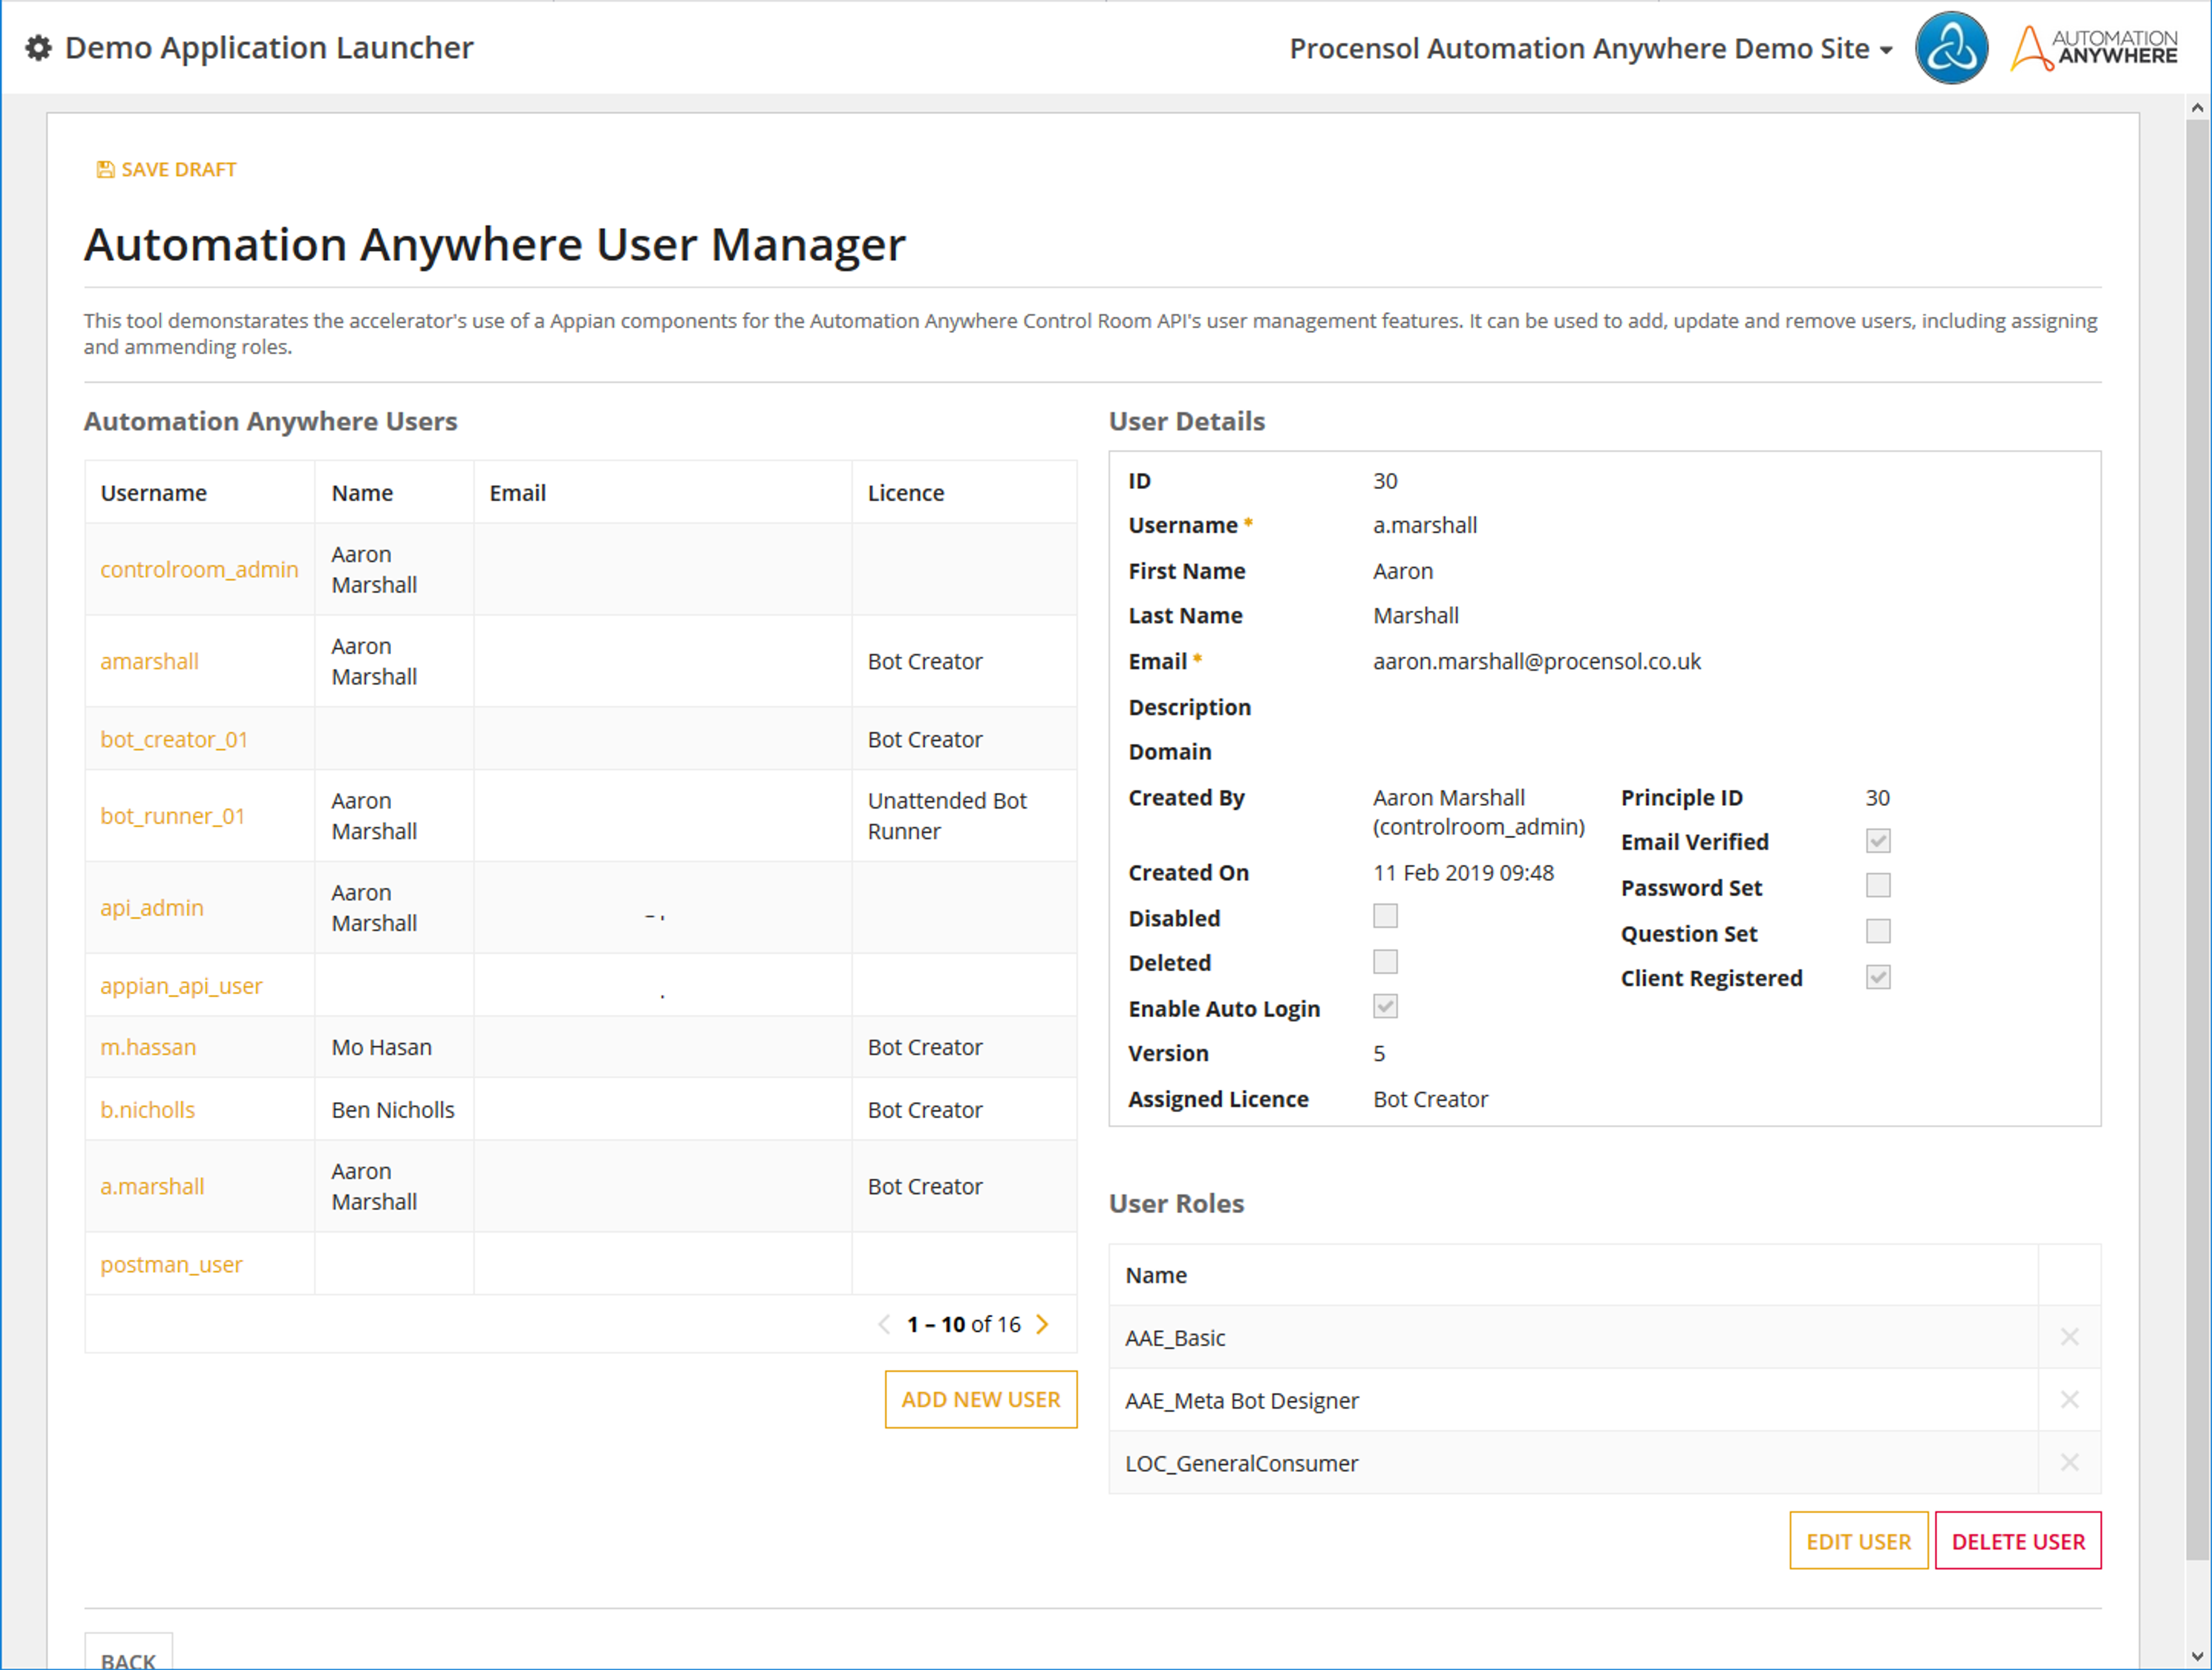Click the Procensol round logo icon

pos(1951,48)
